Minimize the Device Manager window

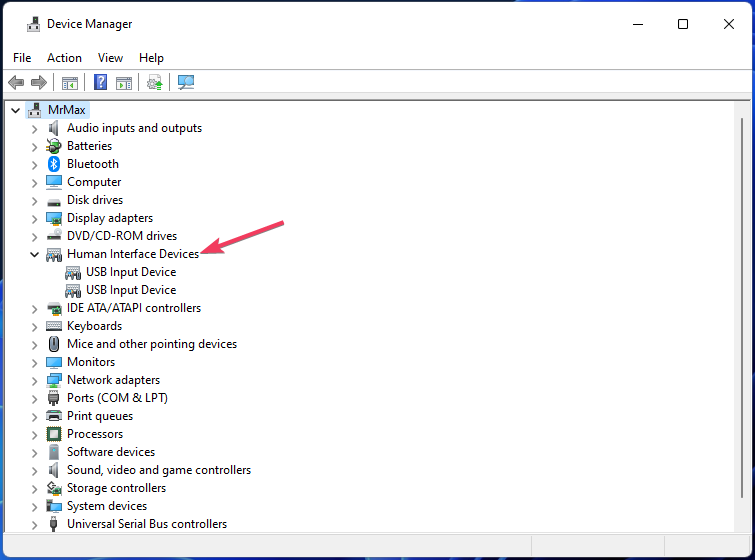638,24
